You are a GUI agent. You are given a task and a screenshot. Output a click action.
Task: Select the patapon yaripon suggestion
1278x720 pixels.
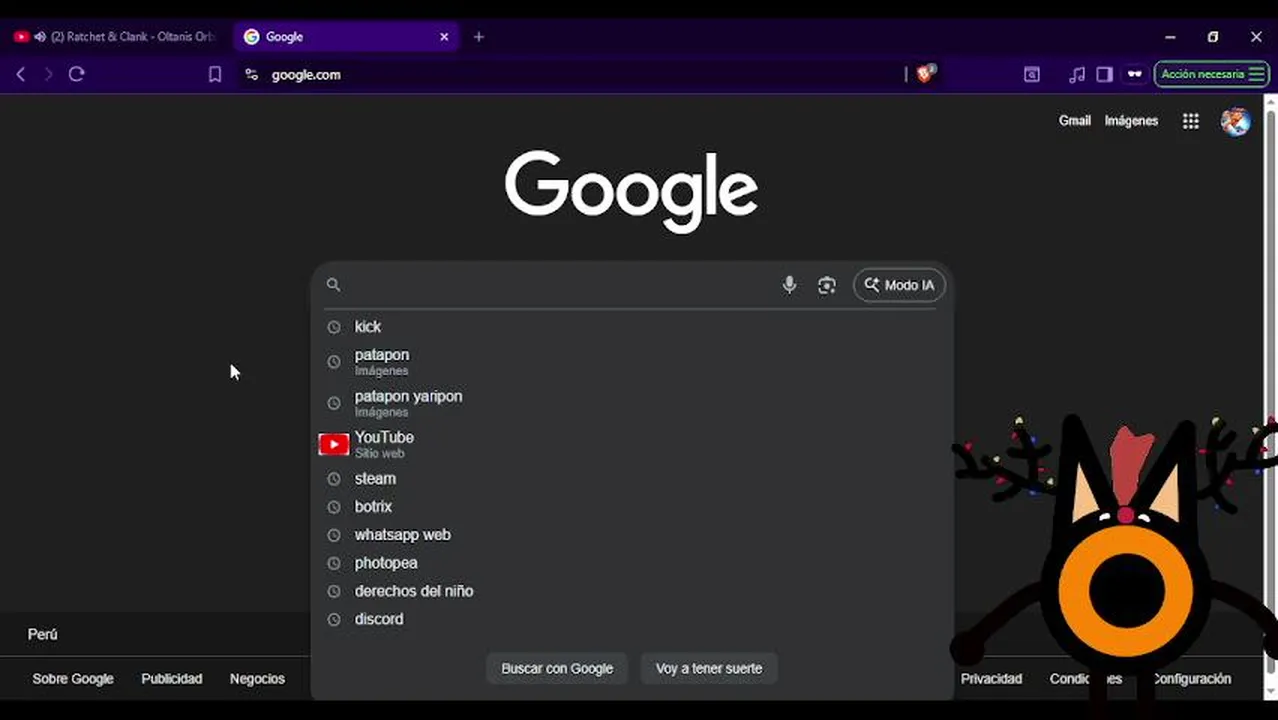(x=632, y=403)
